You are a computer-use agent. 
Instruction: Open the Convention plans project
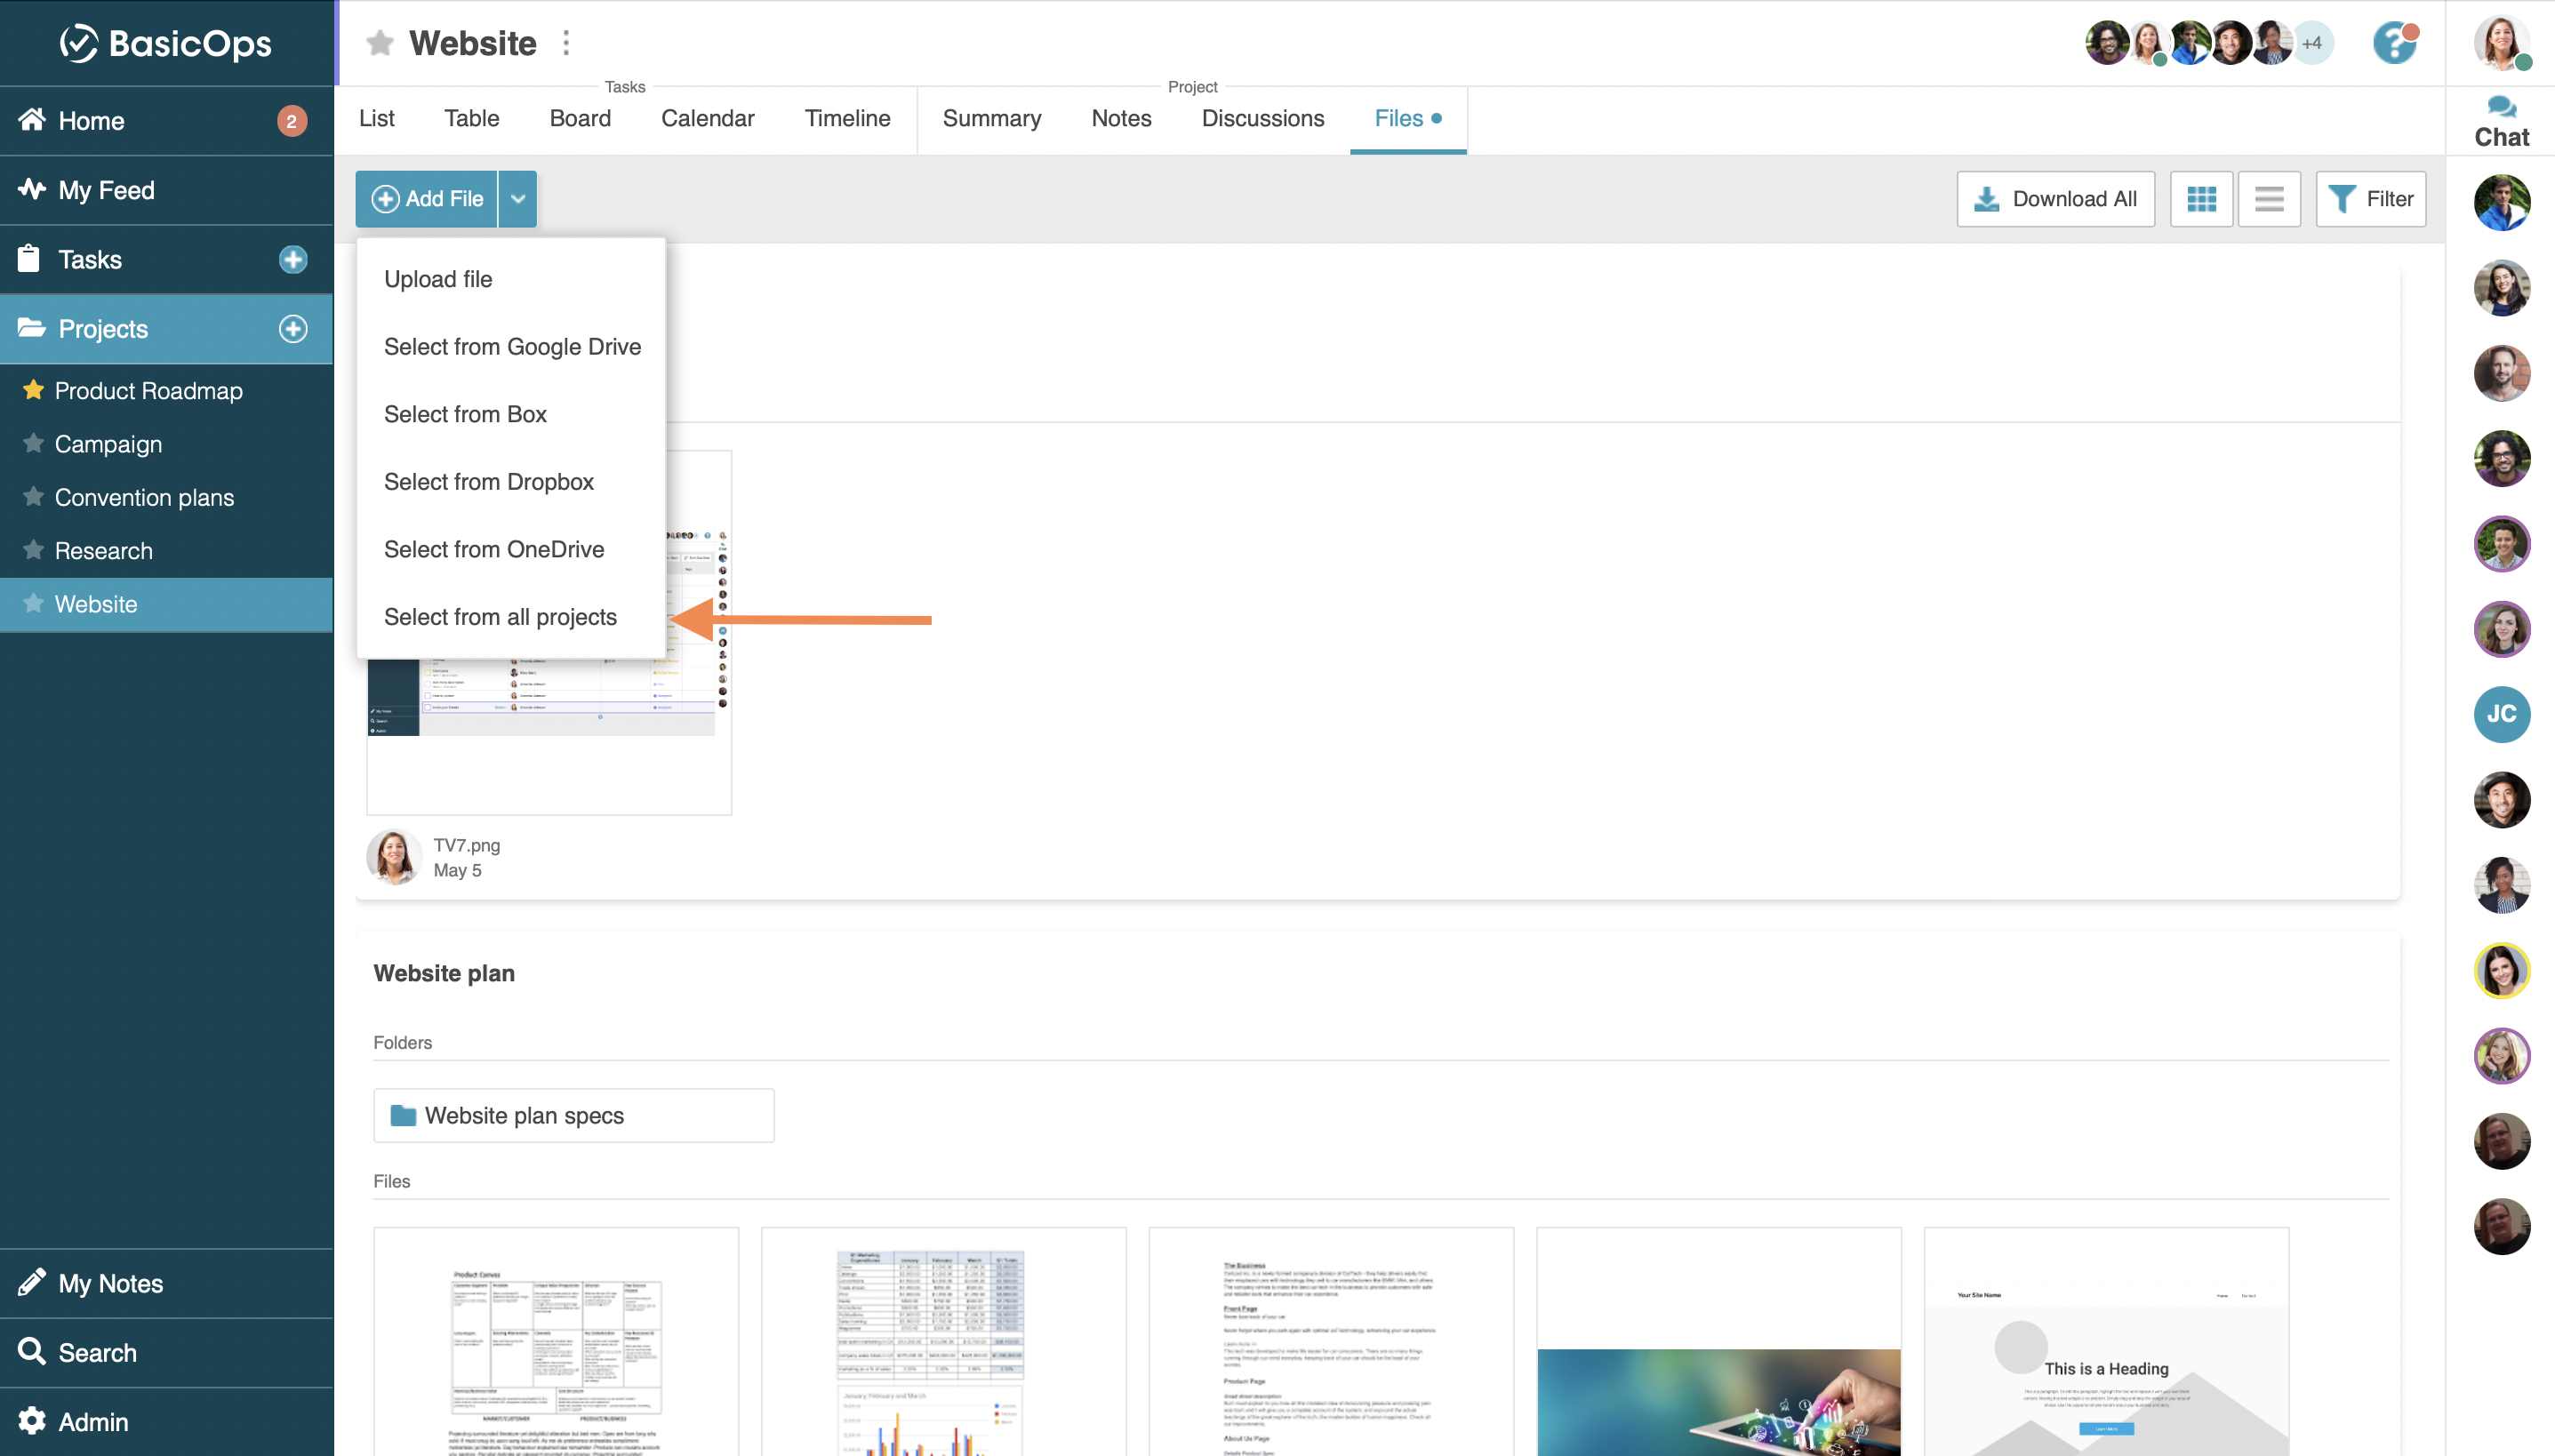pos(144,498)
